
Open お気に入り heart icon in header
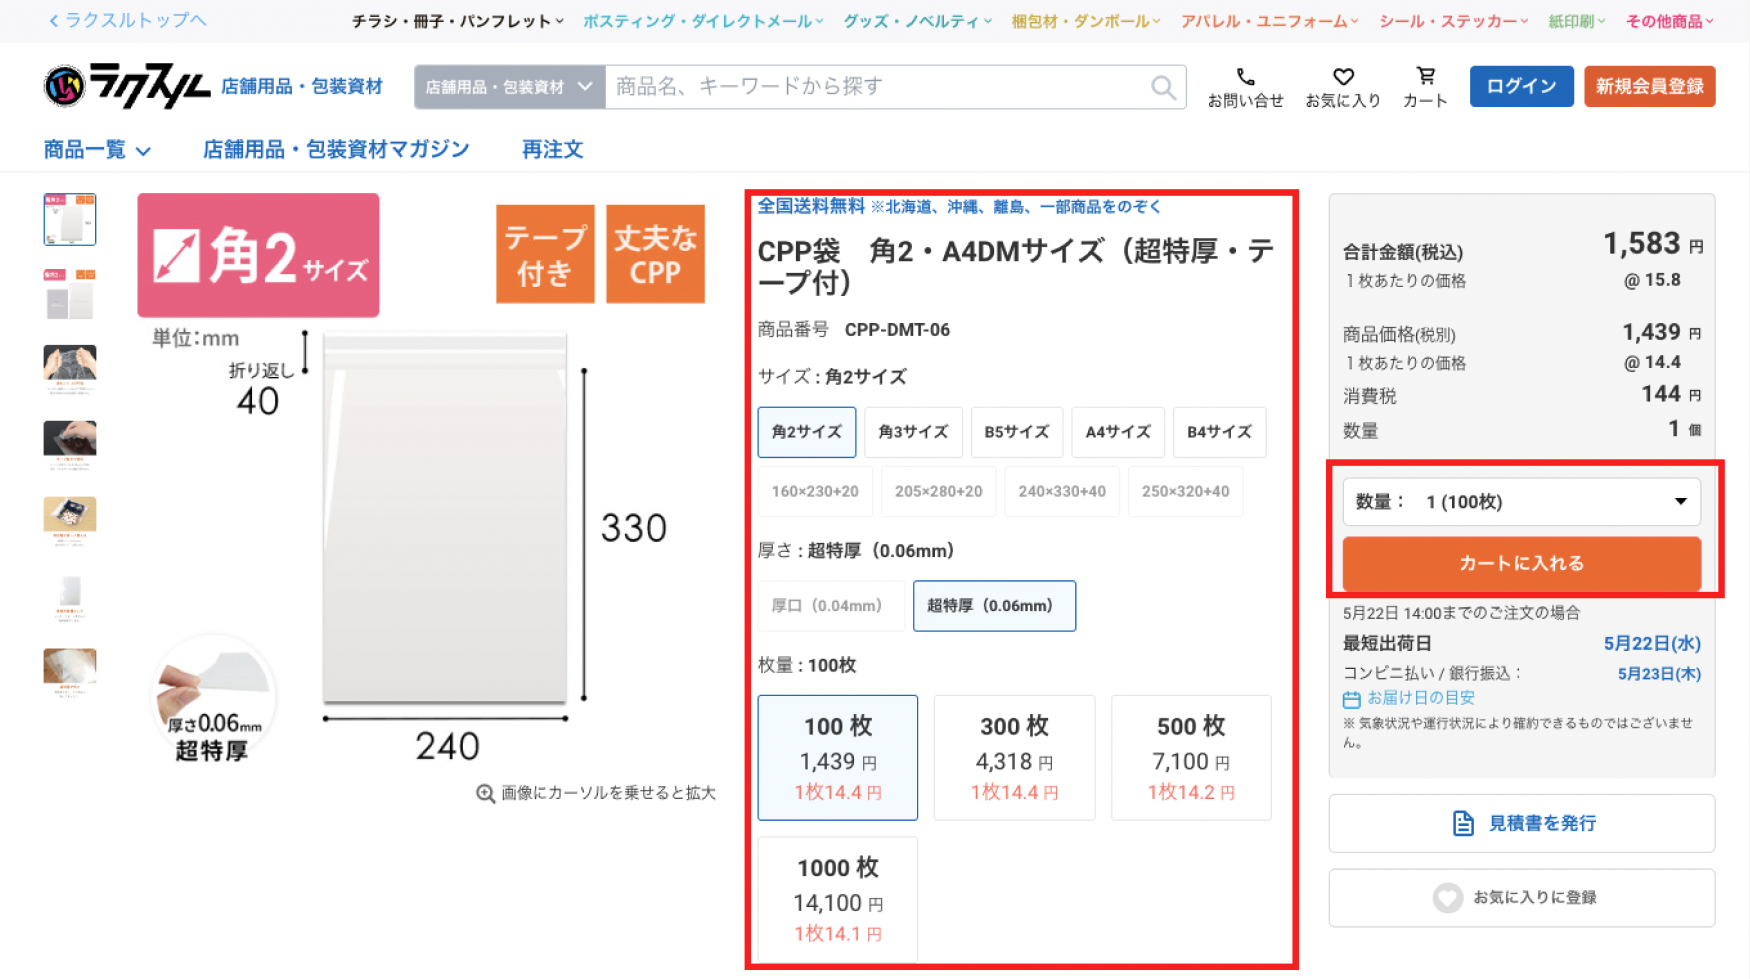pos(1343,77)
